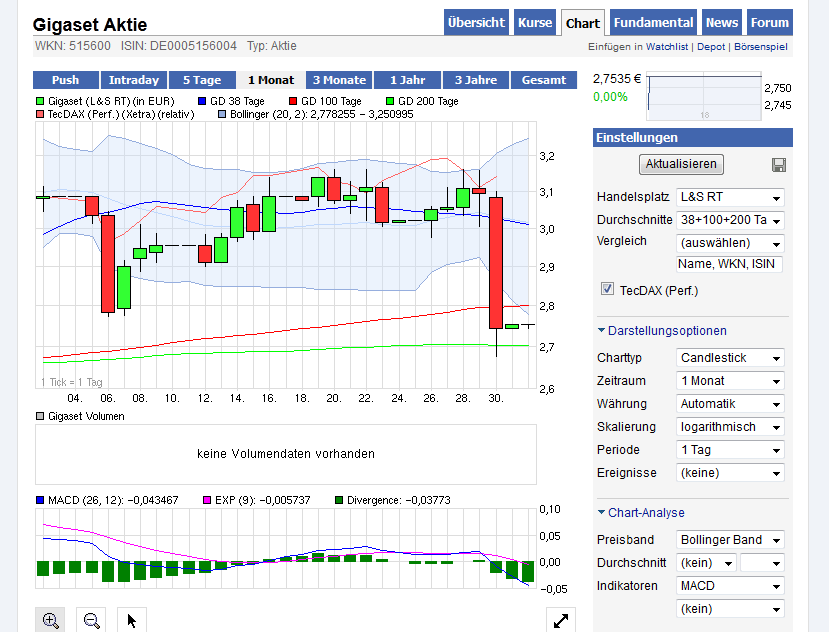Viewport: 829px width, 632px height.
Task: Click the save settings floppy disk icon
Action: (x=779, y=165)
